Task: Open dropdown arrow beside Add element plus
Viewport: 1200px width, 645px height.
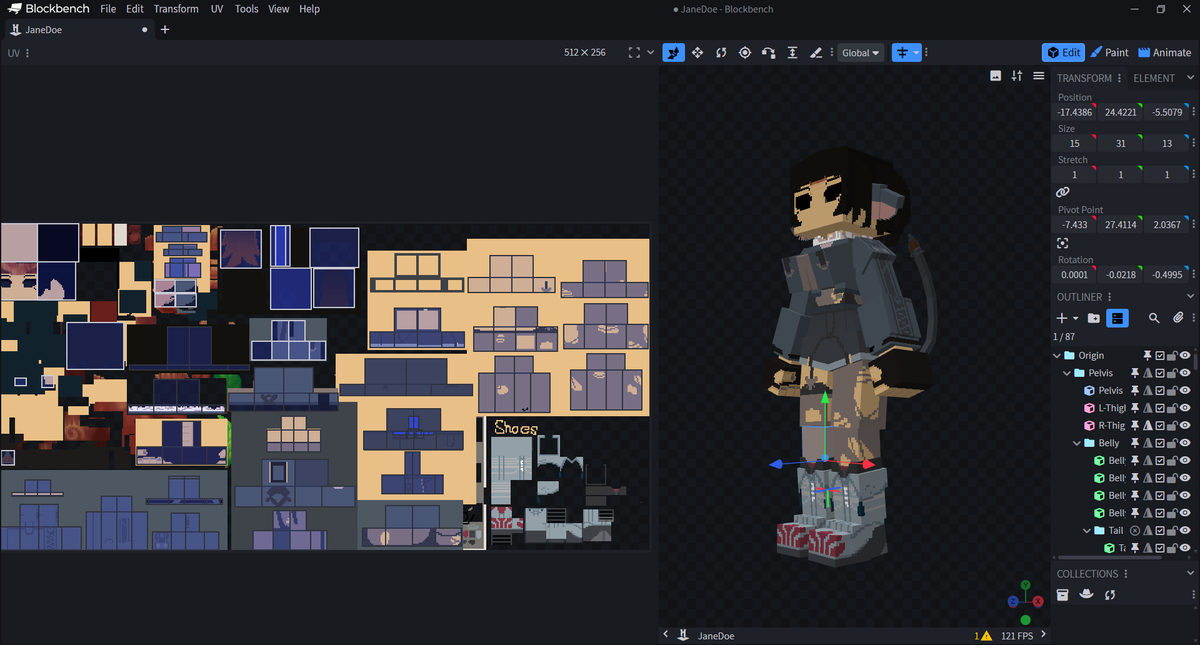Action: [1076, 318]
